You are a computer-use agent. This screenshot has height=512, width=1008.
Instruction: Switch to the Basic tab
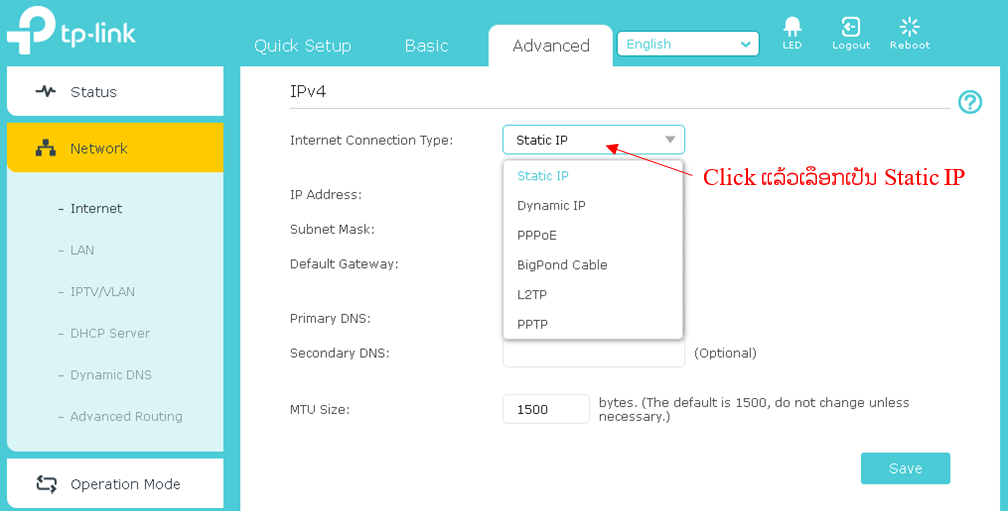point(426,46)
